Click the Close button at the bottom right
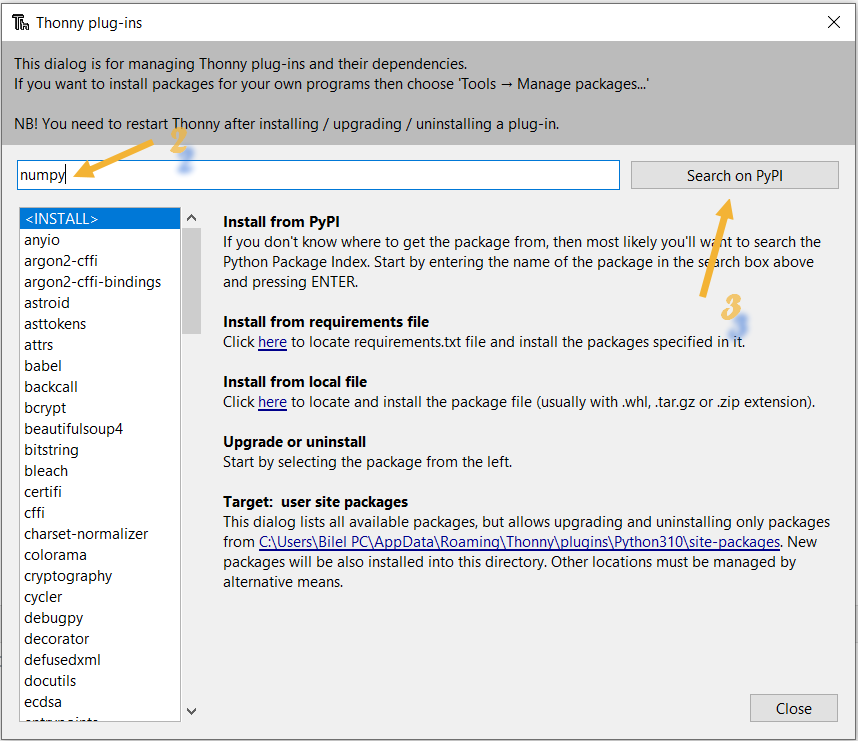The image size is (858, 741). (x=793, y=708)
